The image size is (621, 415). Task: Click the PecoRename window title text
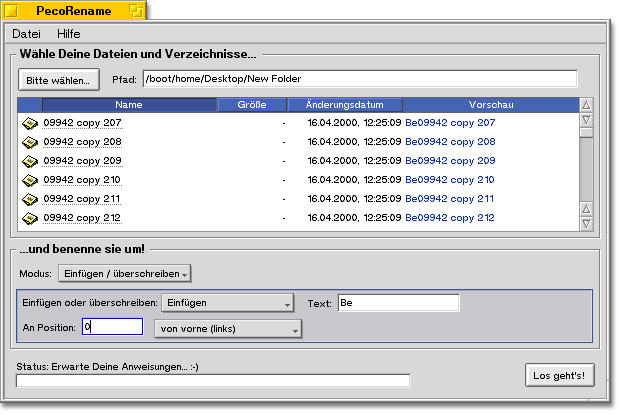click(x=74, y=11)
